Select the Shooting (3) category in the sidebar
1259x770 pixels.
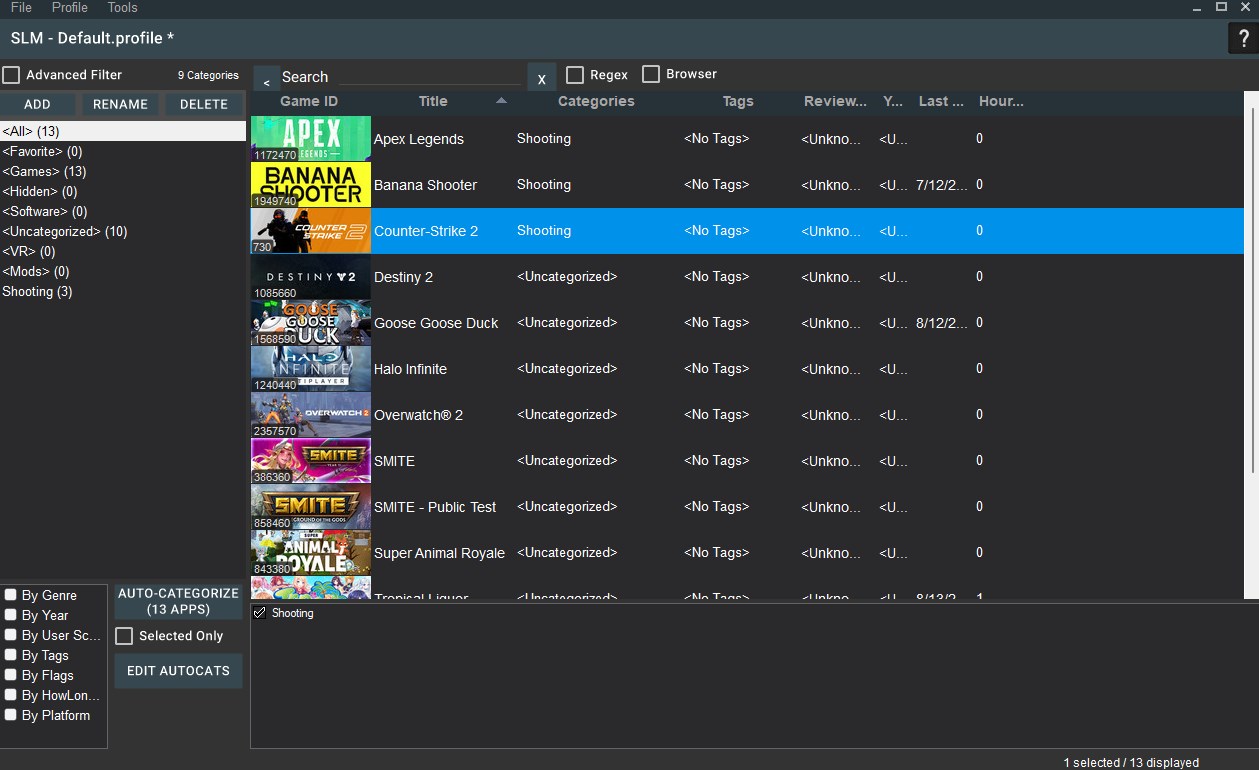pos(37,291)
